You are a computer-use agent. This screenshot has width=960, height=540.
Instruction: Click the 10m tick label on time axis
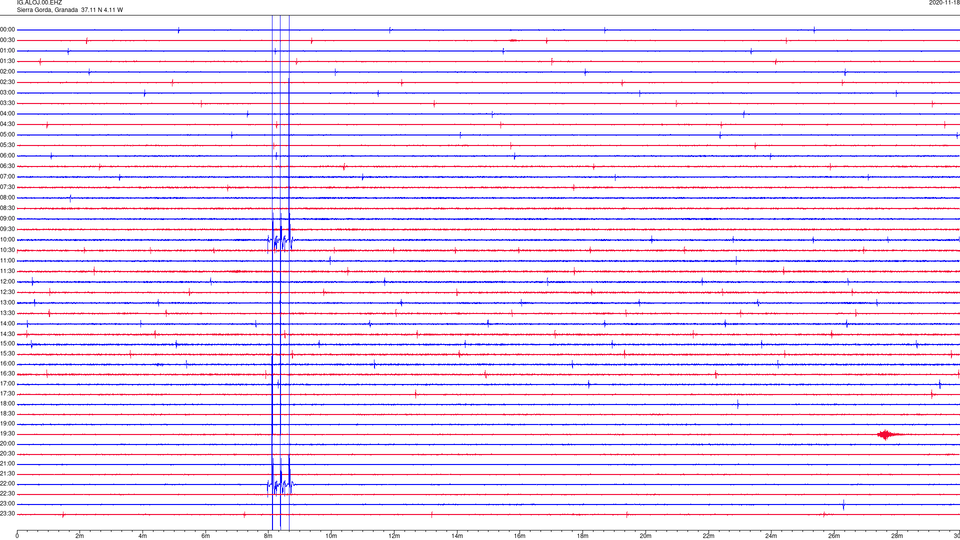click(x=331, y=536)
